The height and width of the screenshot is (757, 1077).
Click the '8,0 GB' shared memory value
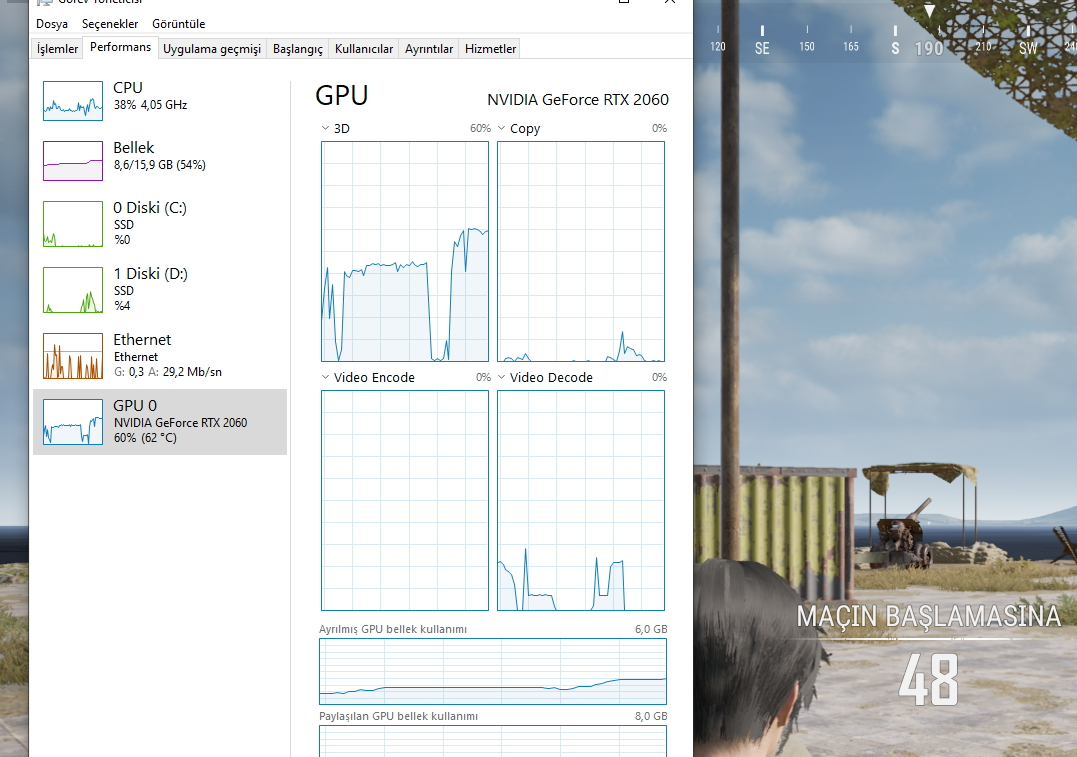coord(650,716)
